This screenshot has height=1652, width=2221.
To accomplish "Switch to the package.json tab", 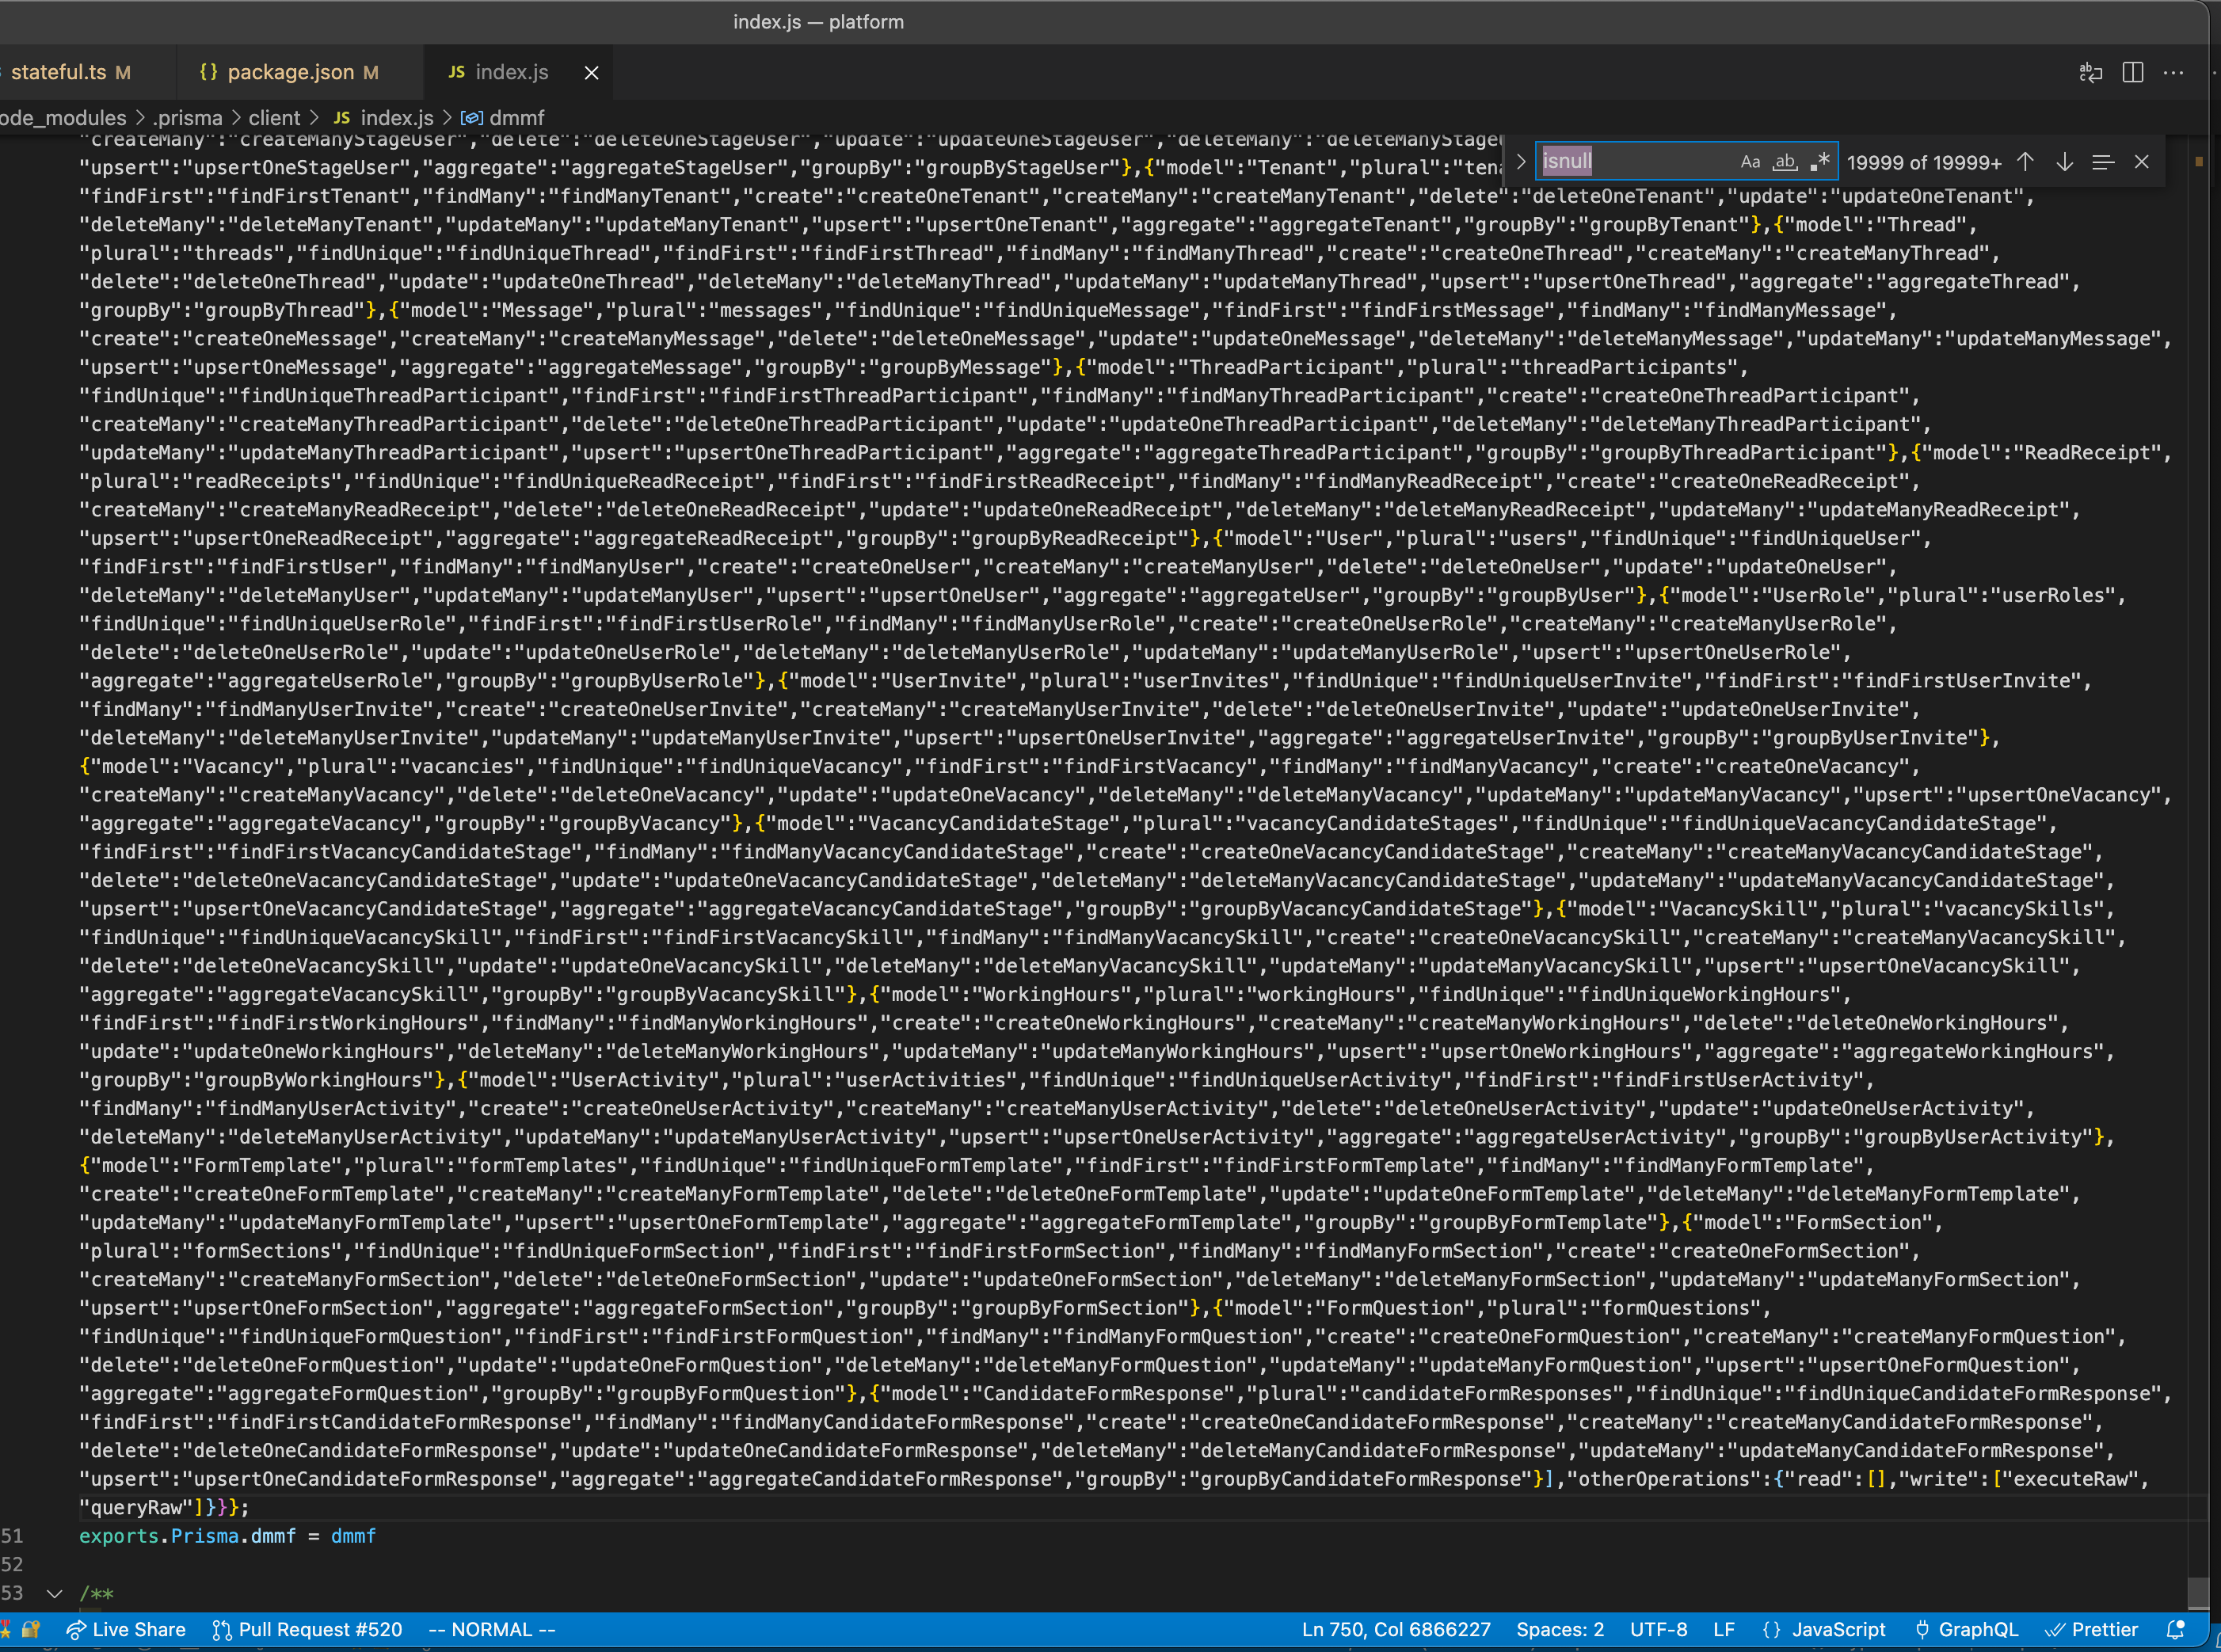I will [x=289, y=72].
